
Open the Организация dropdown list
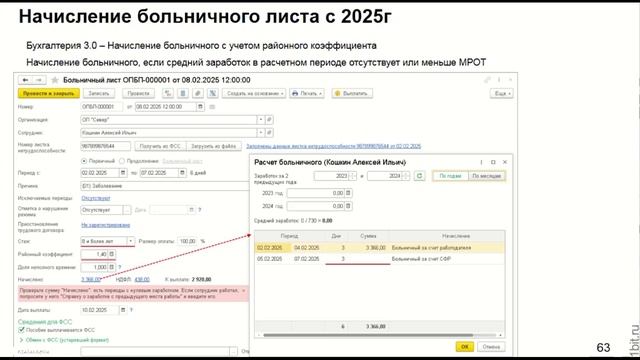[260, 120]
